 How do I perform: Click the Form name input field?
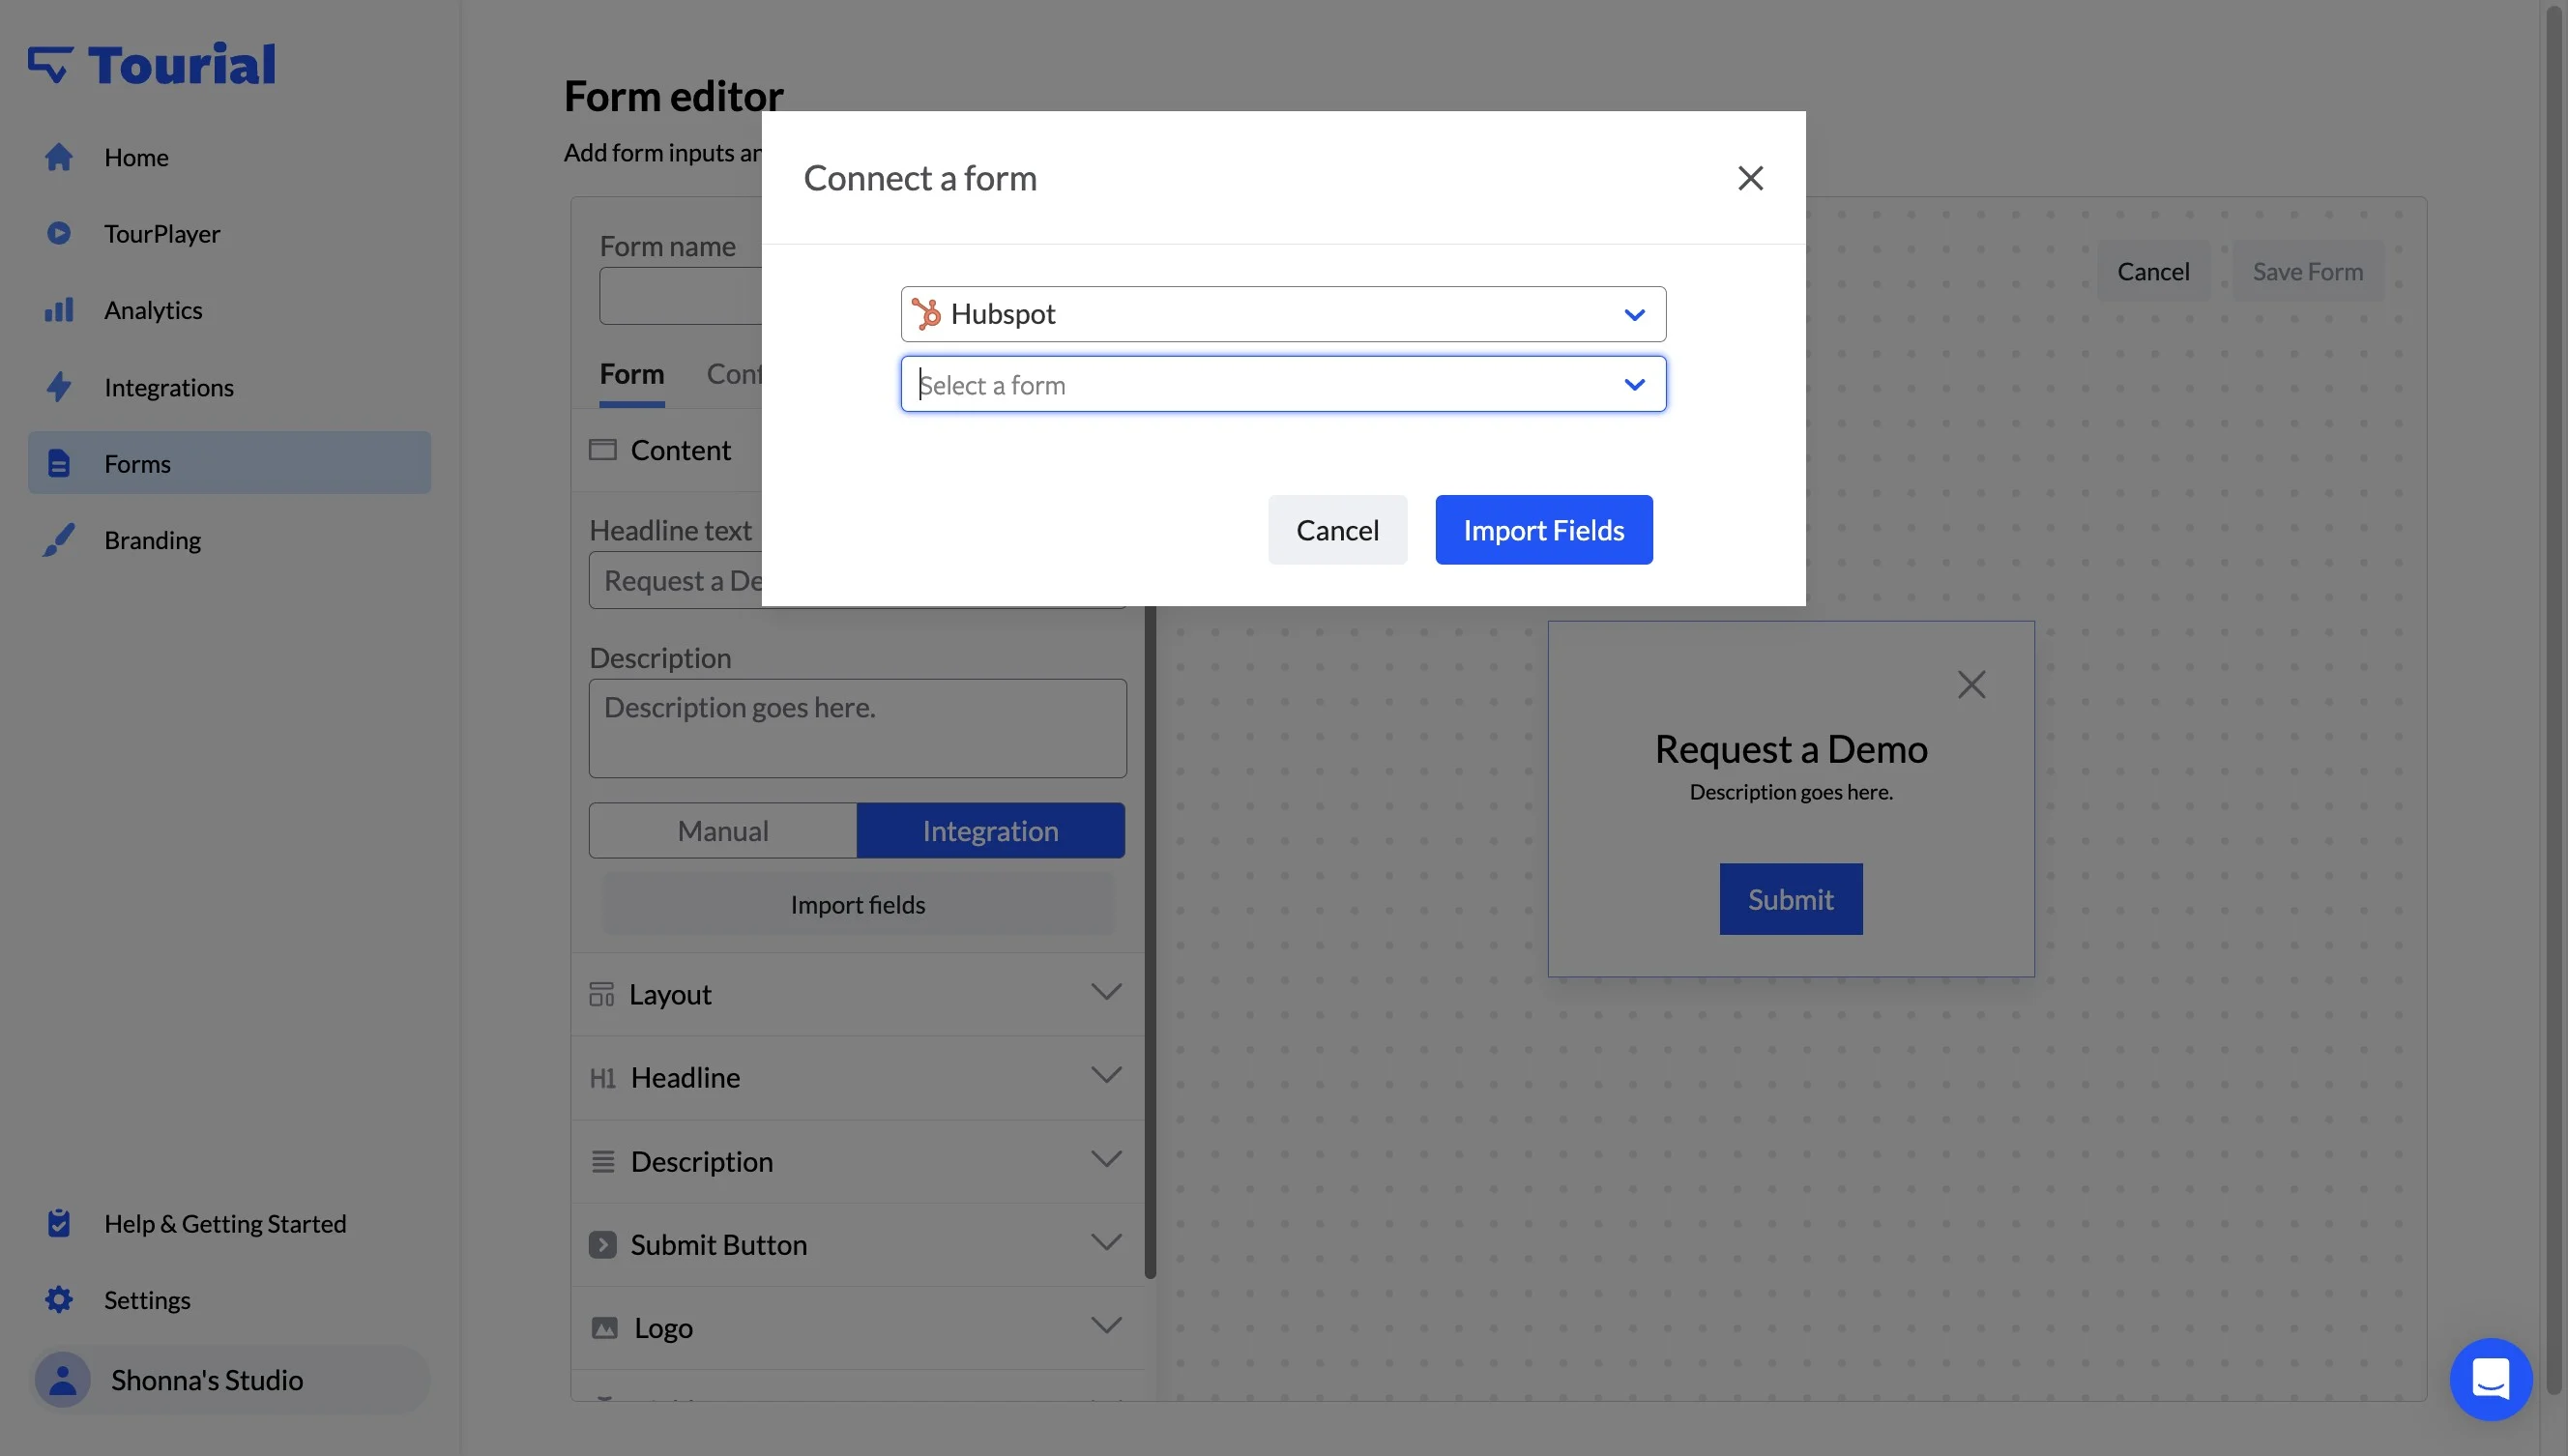[681, 296]
